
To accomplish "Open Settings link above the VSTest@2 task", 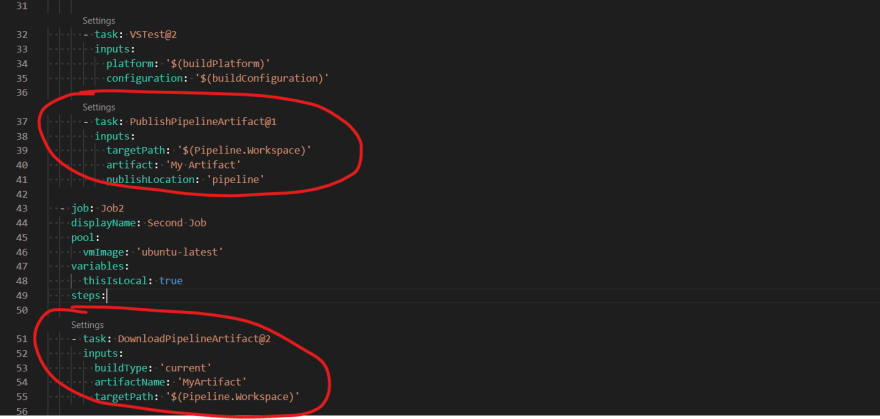I will pyautogui.click(x=98, y=20).
